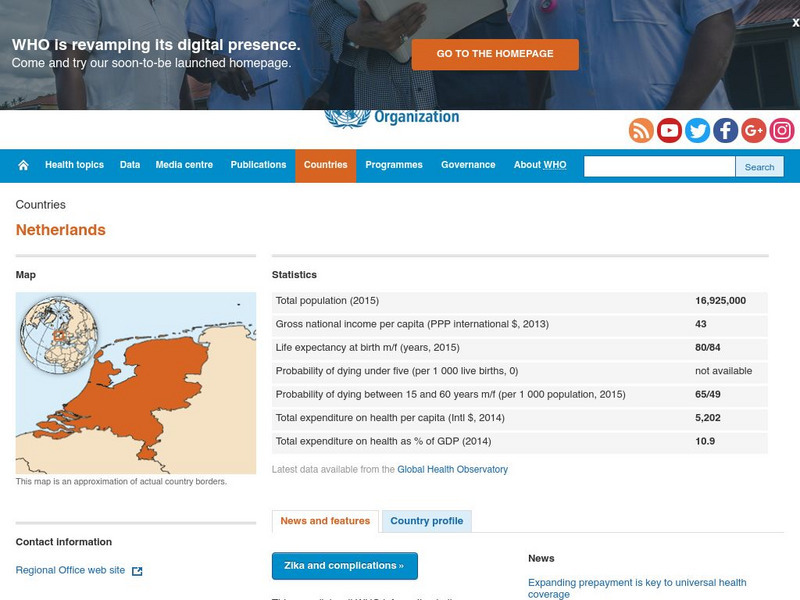
Task: Visit WHO's Facebook page icon
Action: [x=725, y=130]
